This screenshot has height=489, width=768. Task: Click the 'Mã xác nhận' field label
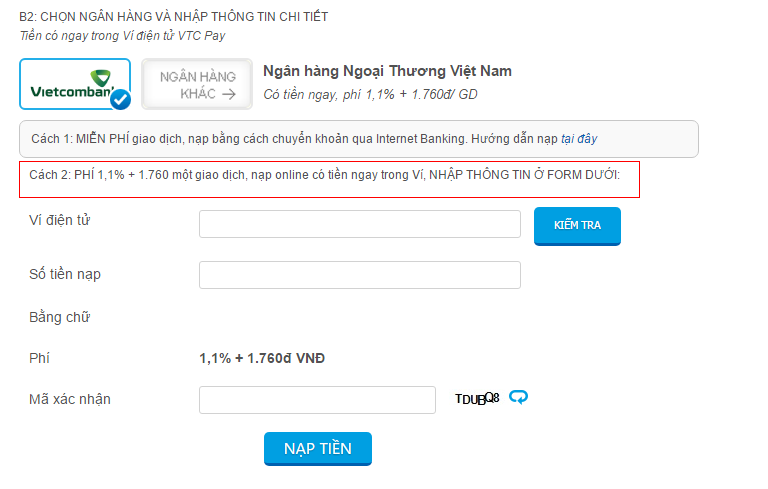pyautogui.click(x=70, y=399)
